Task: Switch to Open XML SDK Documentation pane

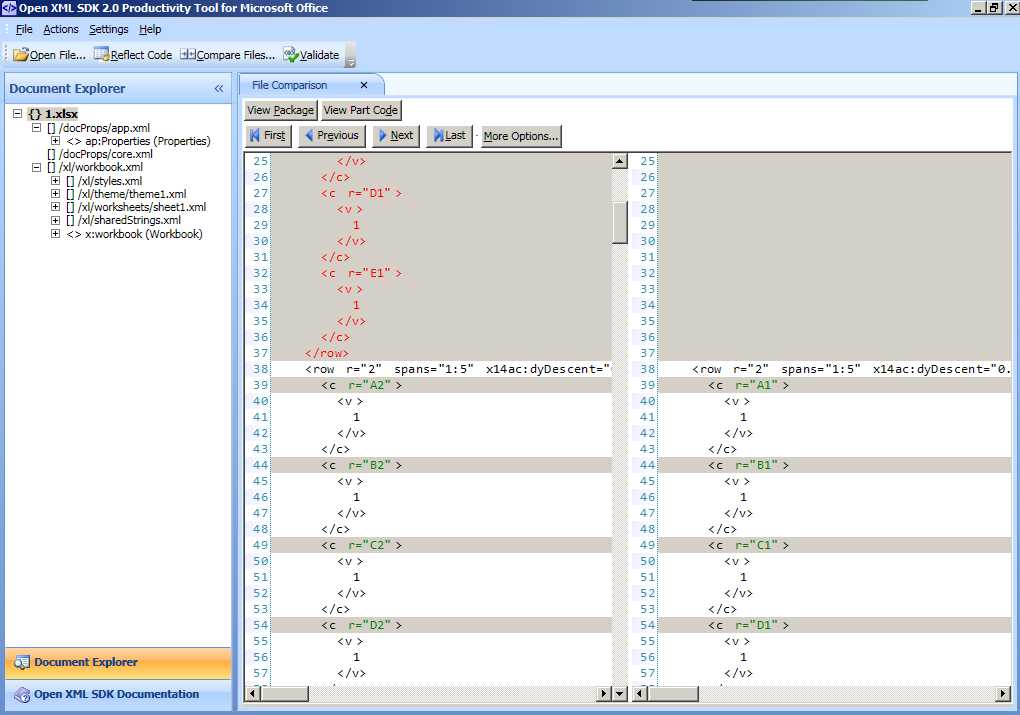Action: (x=118, y=695)
